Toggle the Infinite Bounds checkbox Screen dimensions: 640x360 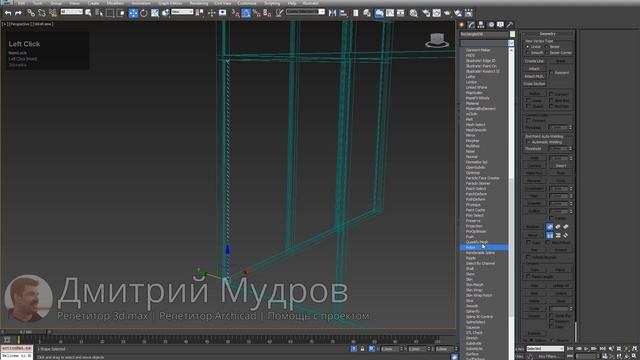528,257
